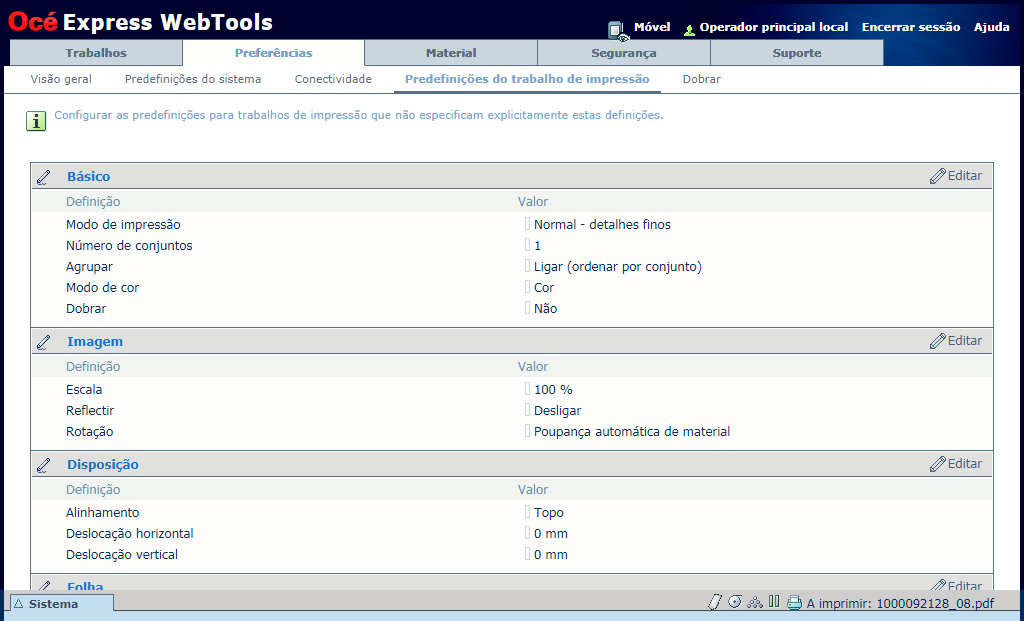Switch to the Segurança tab
The height and width of the screenshot is (621, 1024).
click(623, 53)
